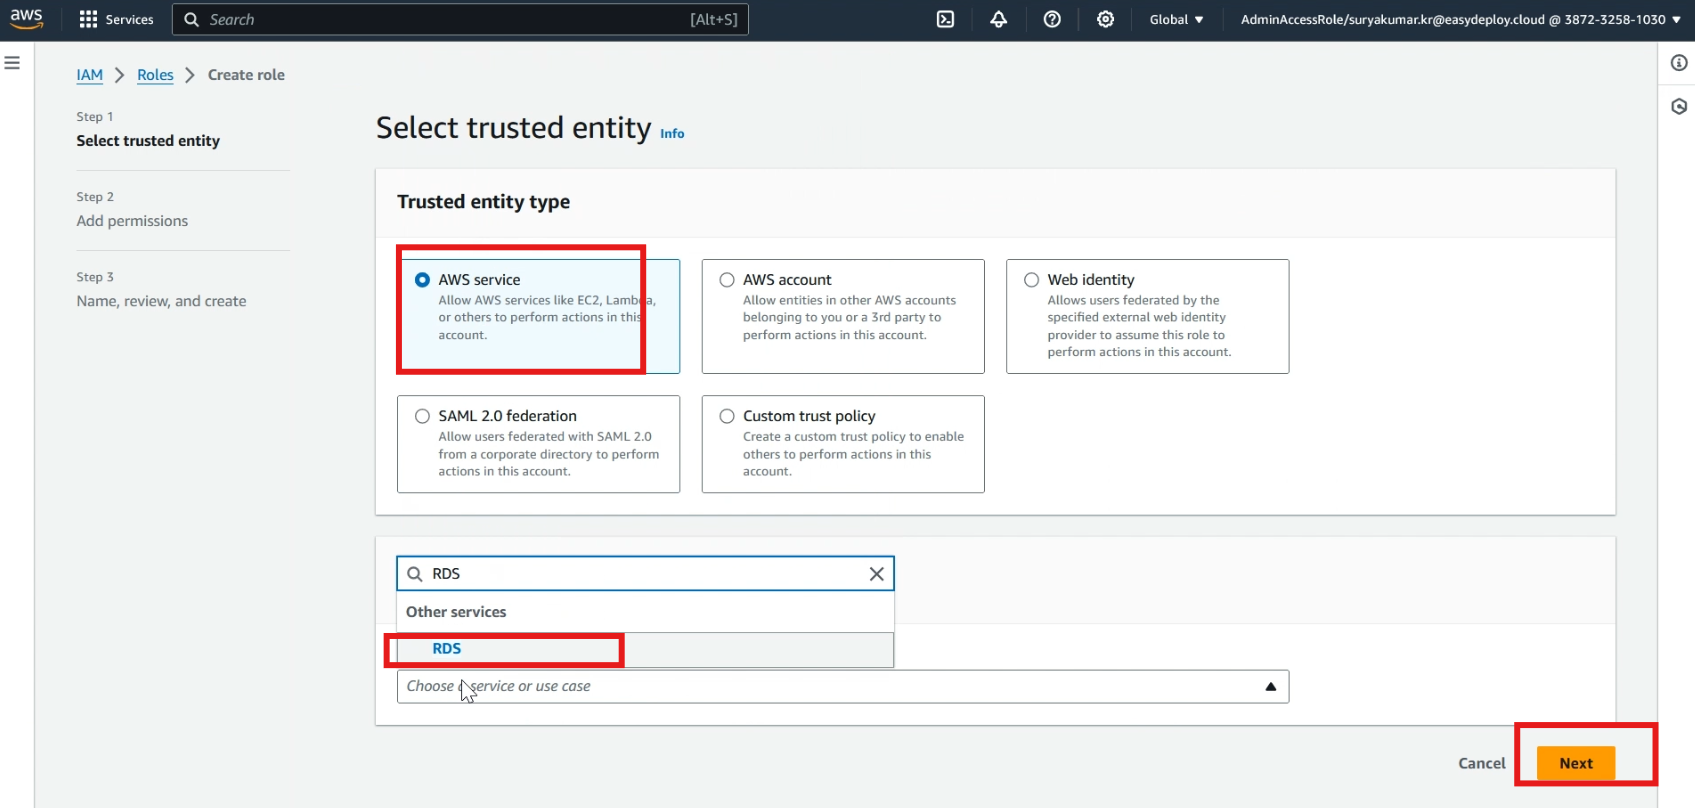Clear the RDS search text
Image resolution: width=1695 pixels, height=808 pixels.
[876, 574]
